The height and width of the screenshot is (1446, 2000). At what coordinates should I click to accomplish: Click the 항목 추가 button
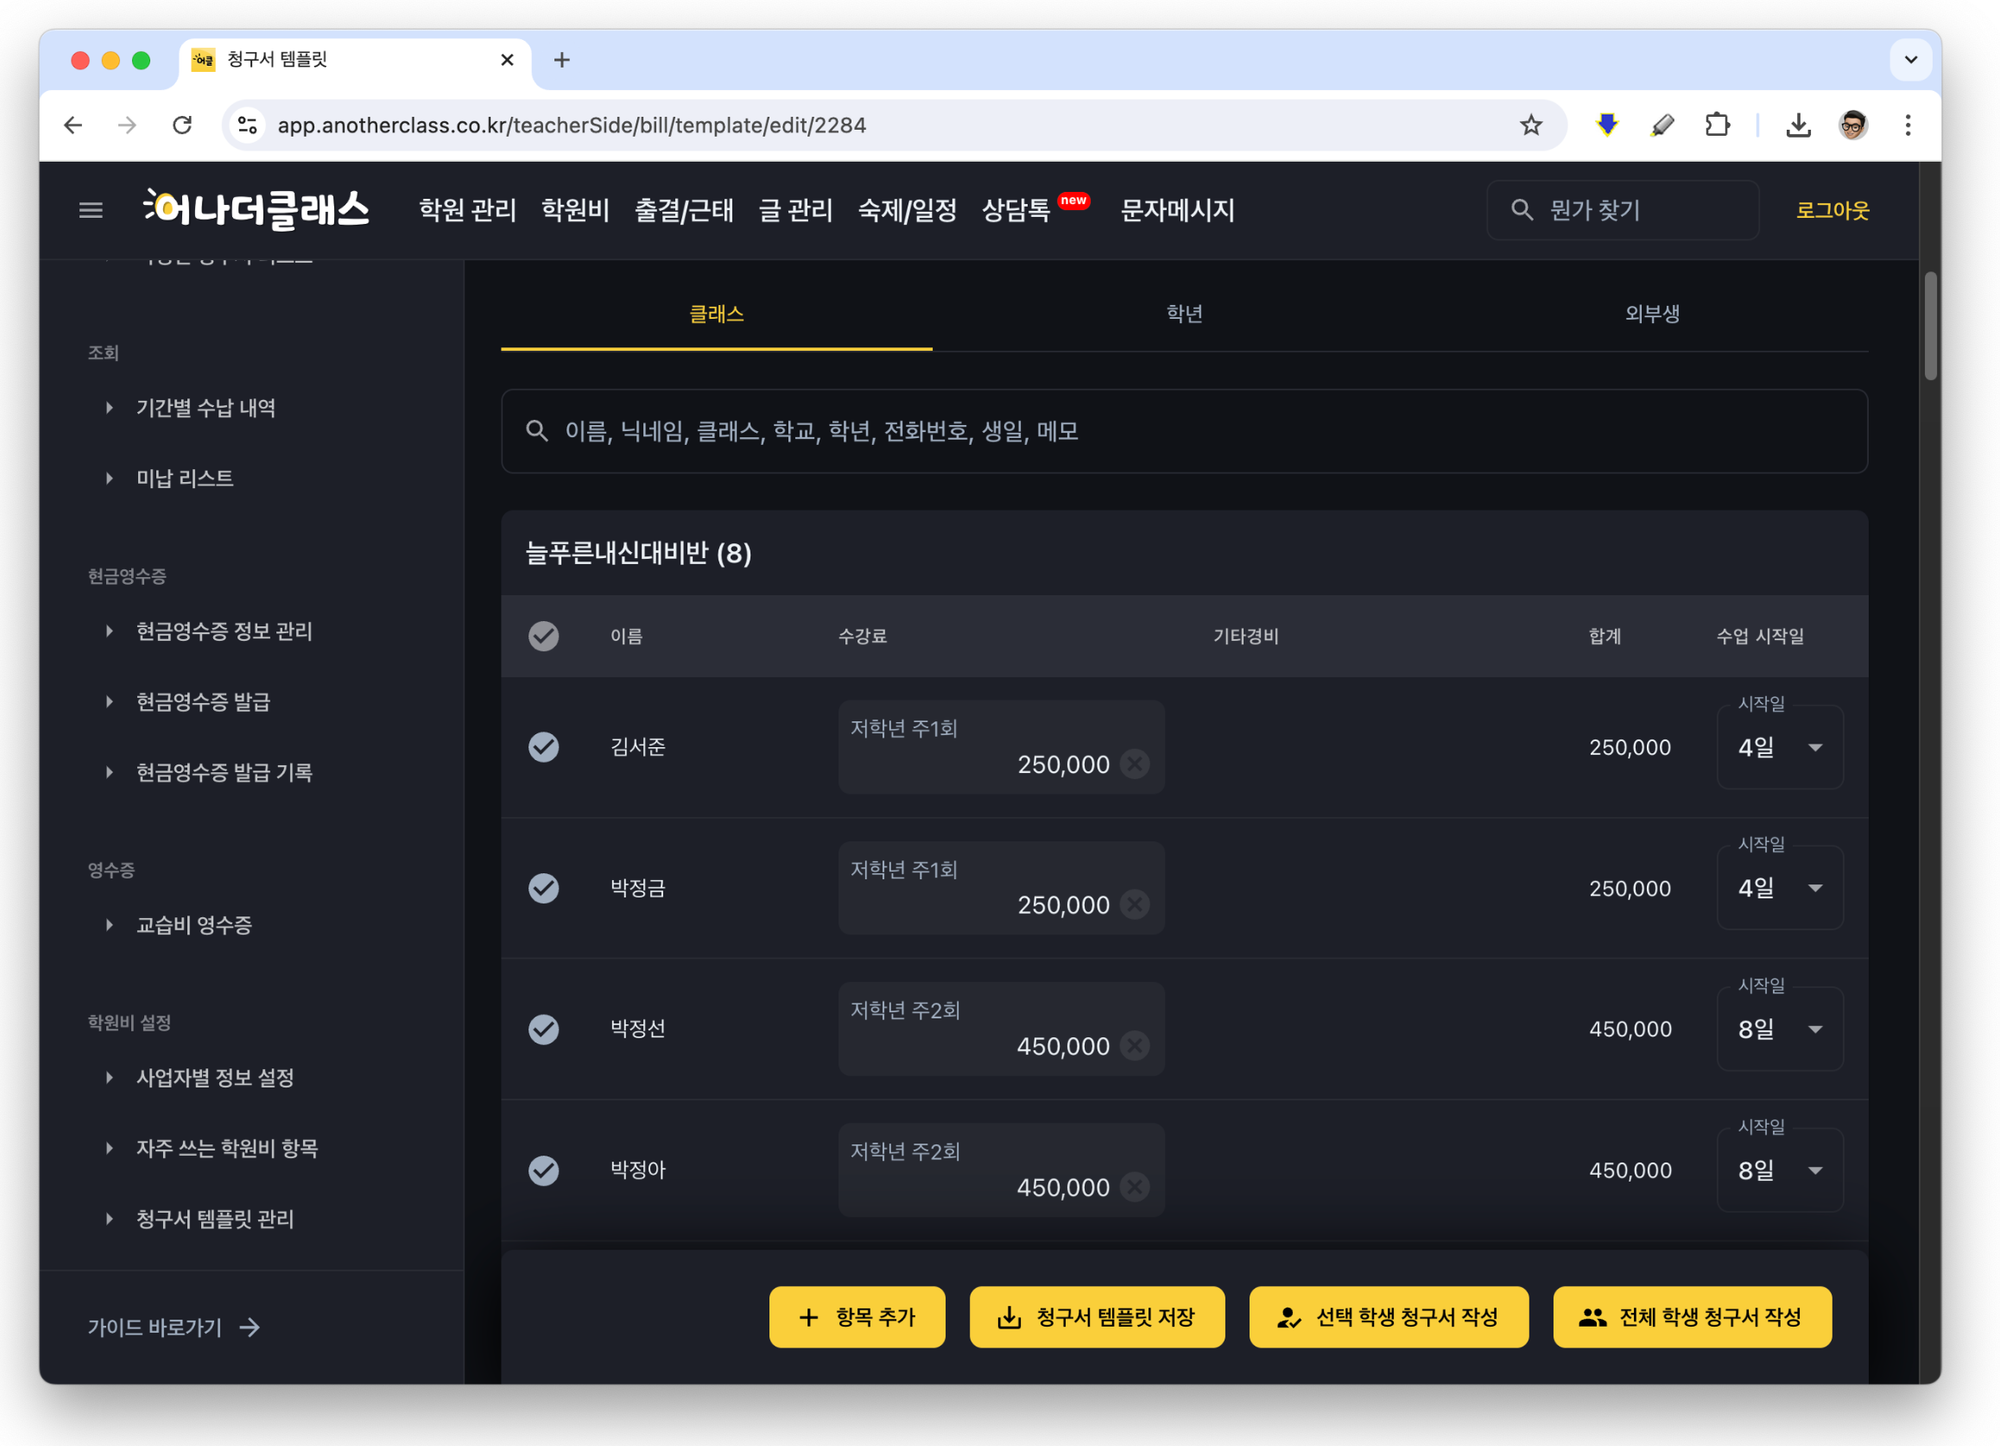(x=857, y=1317)
